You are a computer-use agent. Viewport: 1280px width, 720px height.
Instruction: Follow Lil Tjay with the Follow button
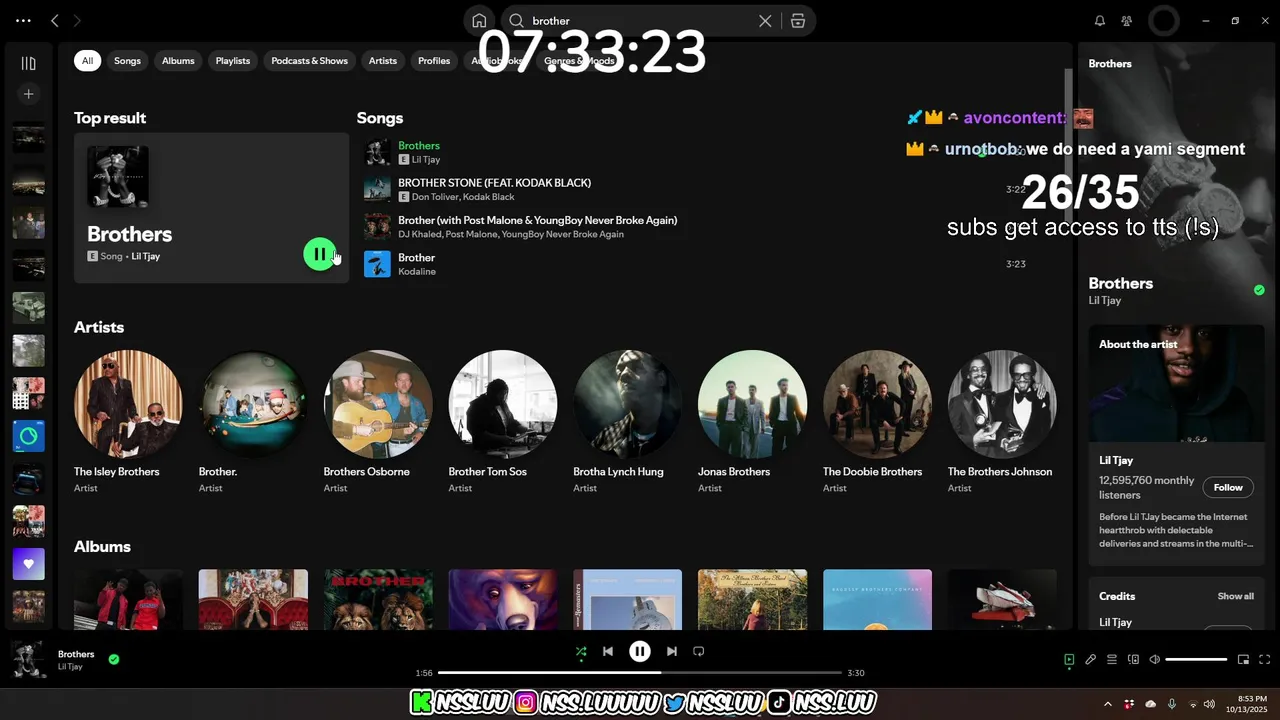(x=1228, y=488)
